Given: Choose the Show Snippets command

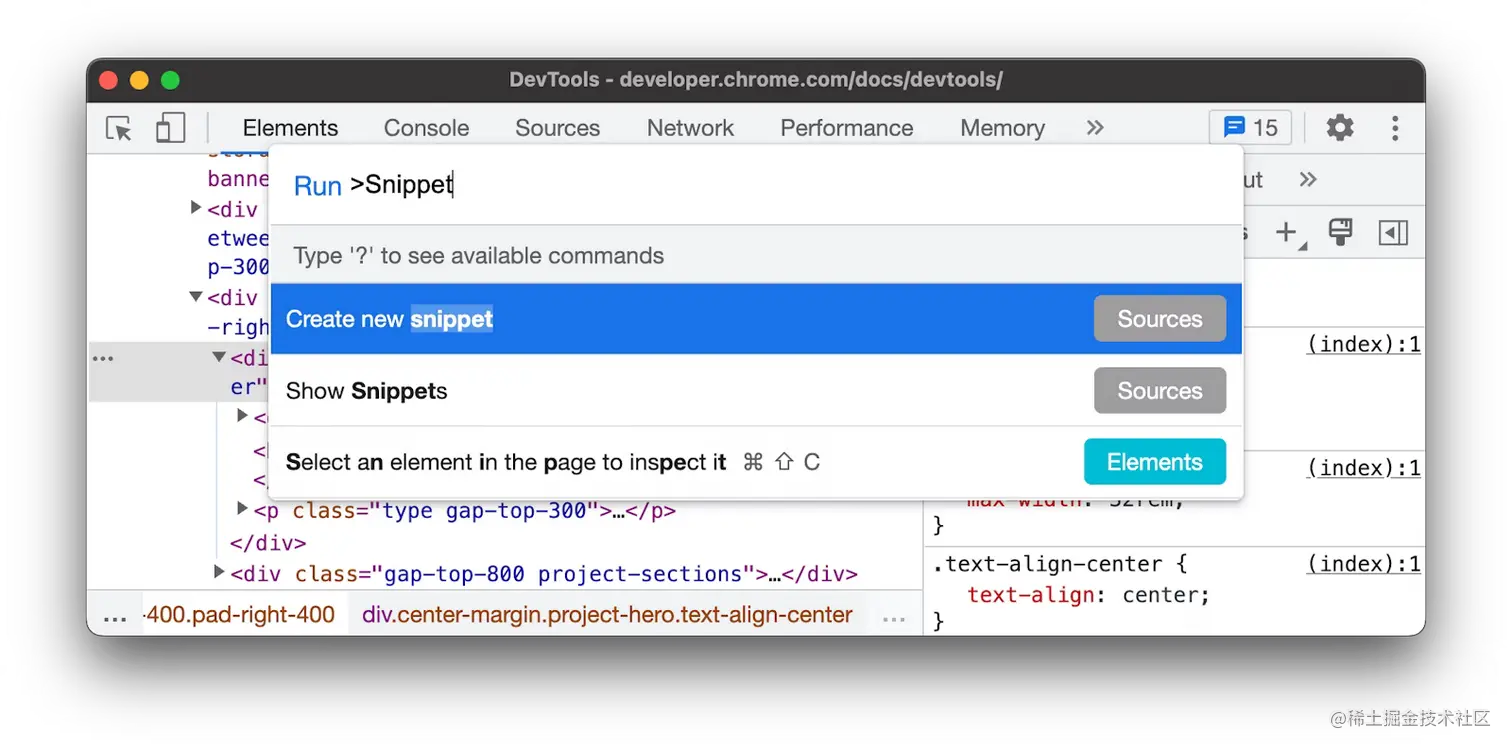Looking at the screenshot, I should tap(755, 391).
